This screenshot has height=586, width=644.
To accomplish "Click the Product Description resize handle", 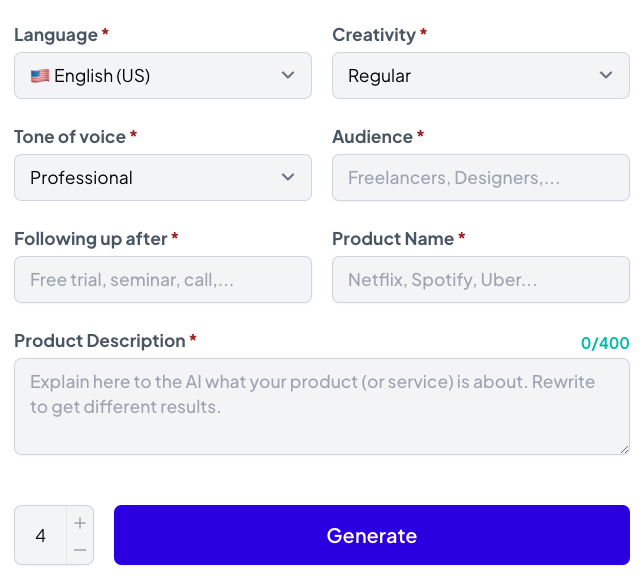I will [624, 449].
